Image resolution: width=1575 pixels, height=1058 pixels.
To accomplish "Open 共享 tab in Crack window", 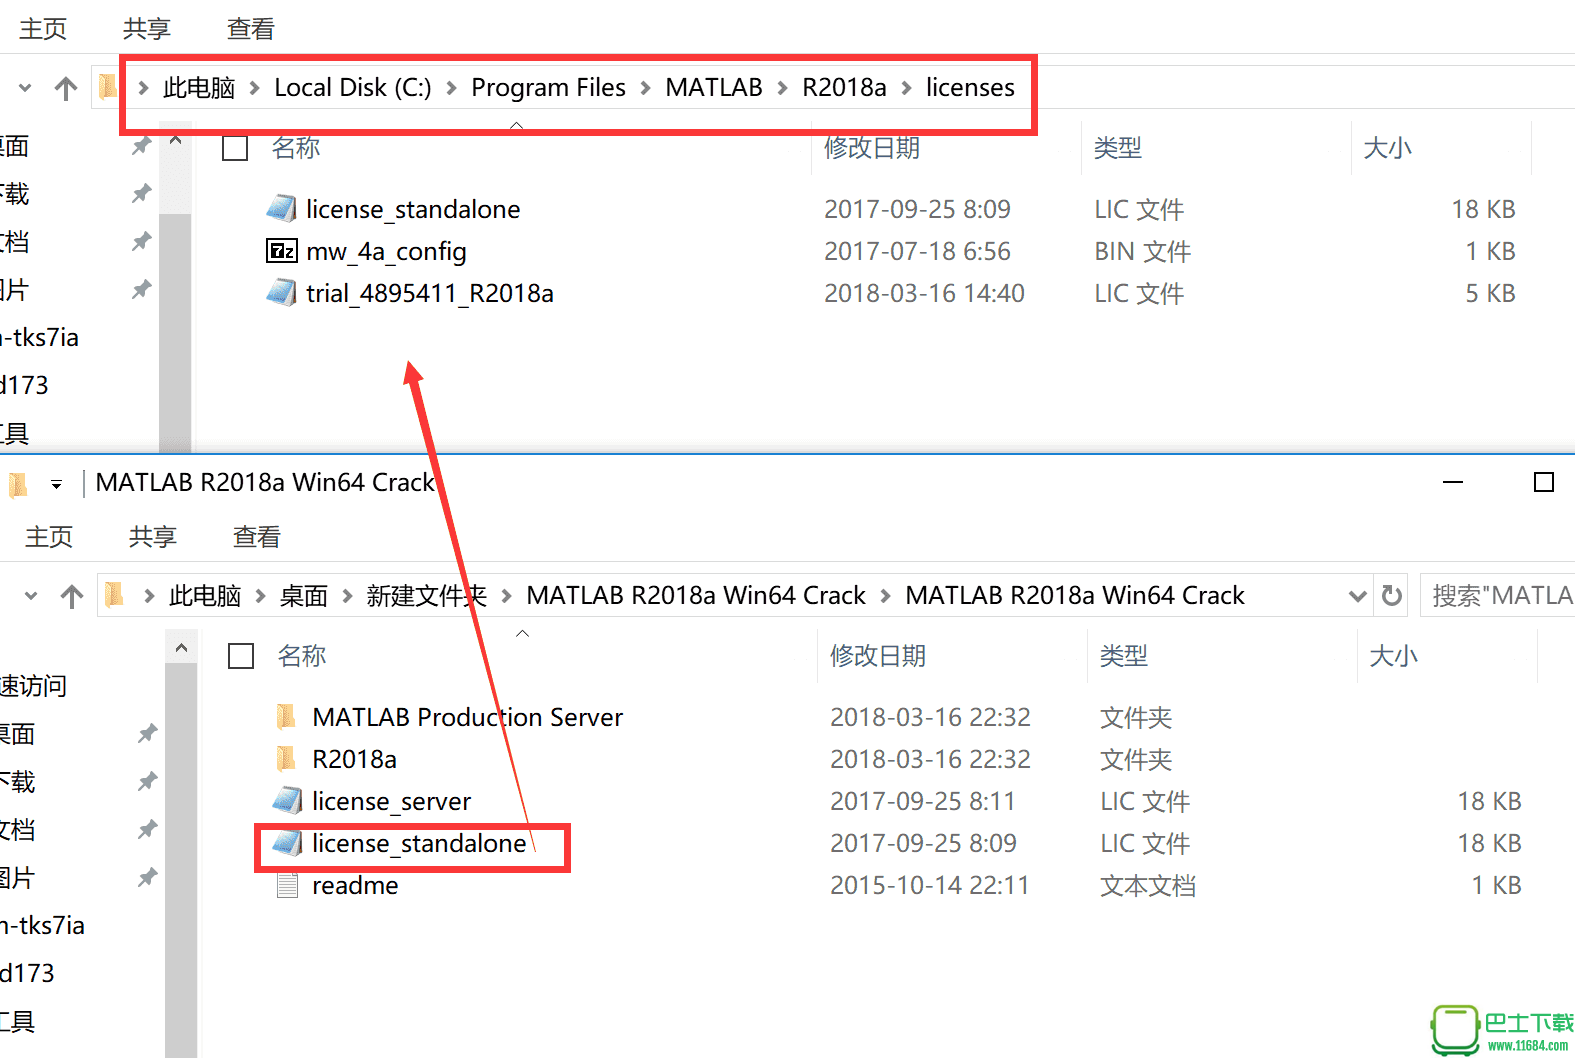I will point(153,537).
